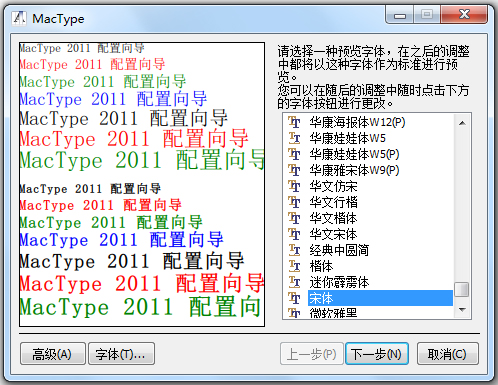Click the highlighted 宋体 font entry

[380, 298]
